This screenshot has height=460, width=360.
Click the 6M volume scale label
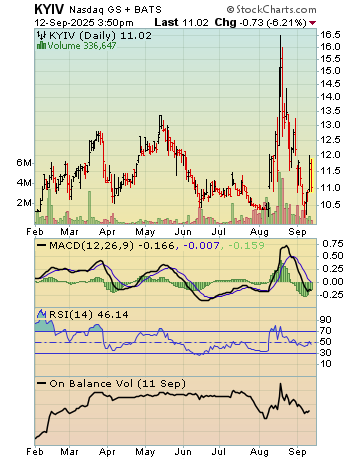[x=24, y=162]
